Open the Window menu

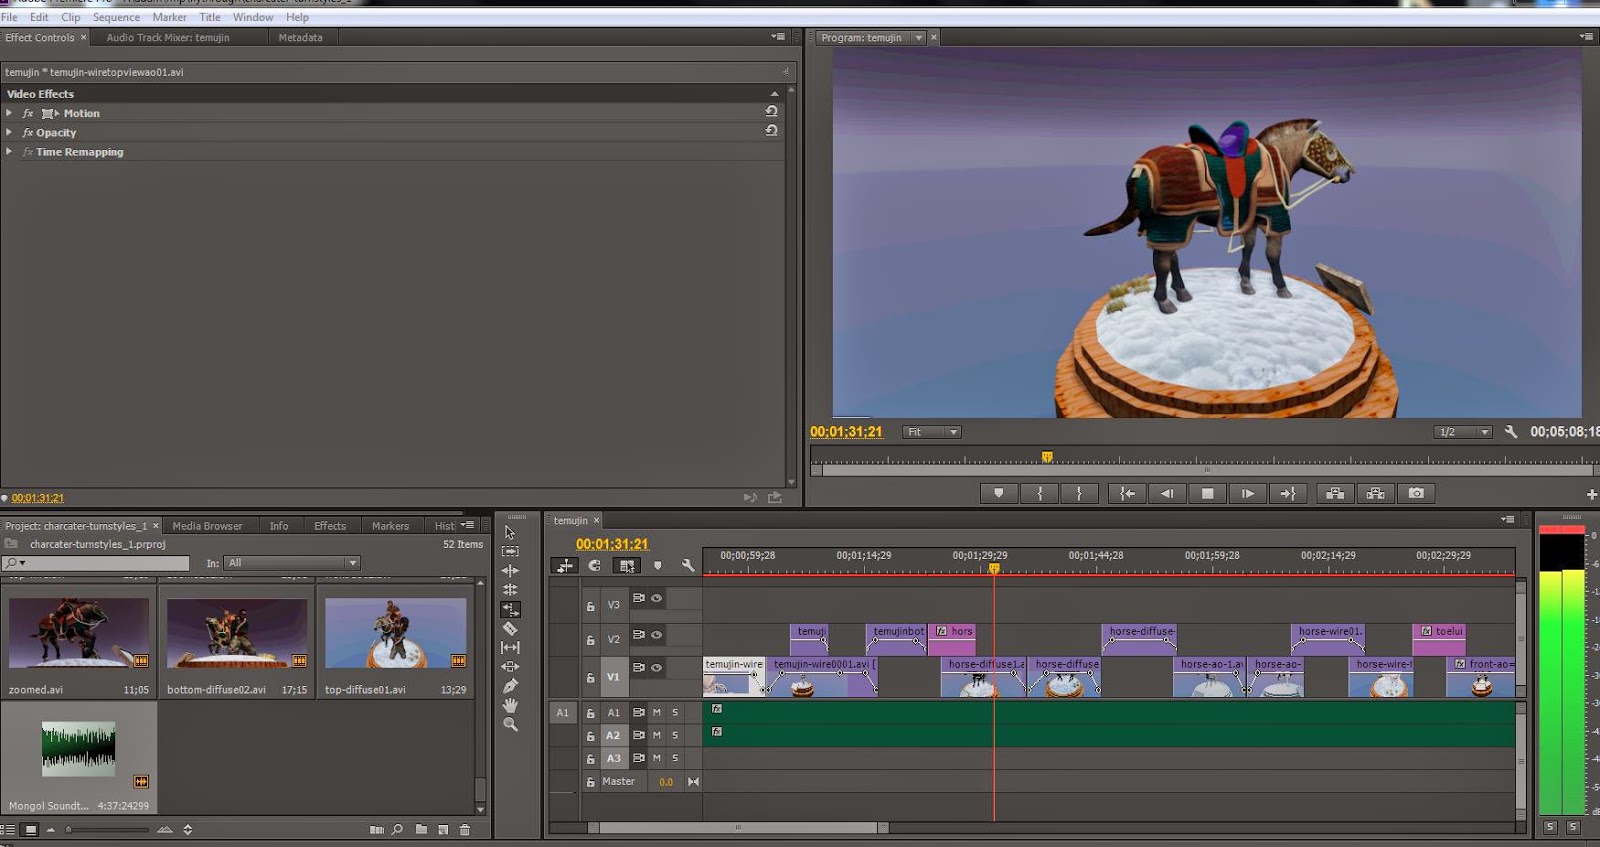click(253, 17)
